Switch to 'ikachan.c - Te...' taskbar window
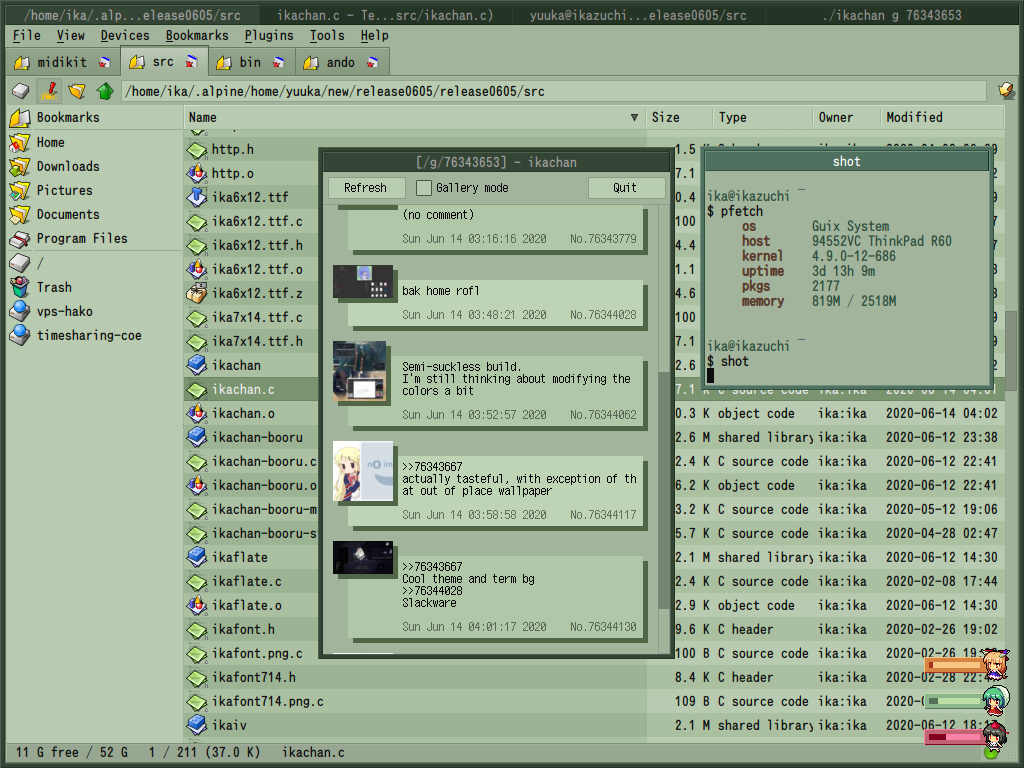 click(385, 14)
